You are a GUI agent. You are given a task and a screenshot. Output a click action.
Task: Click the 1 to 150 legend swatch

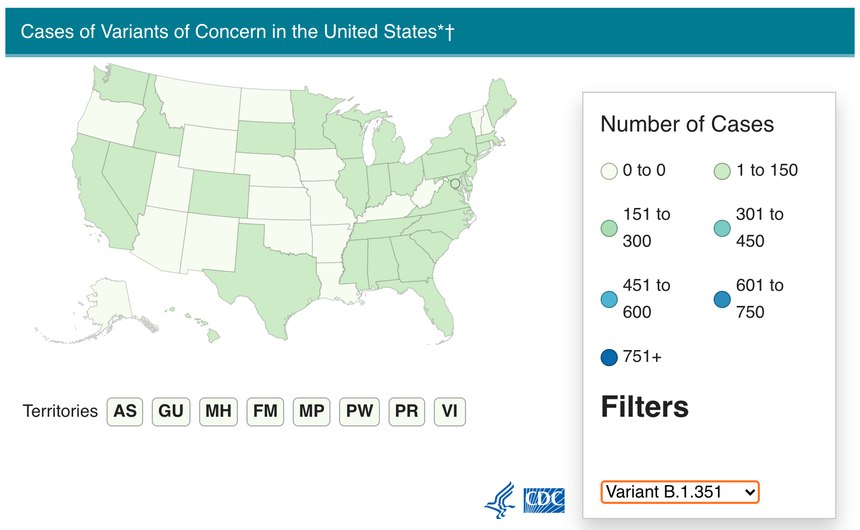pos(722,171)
